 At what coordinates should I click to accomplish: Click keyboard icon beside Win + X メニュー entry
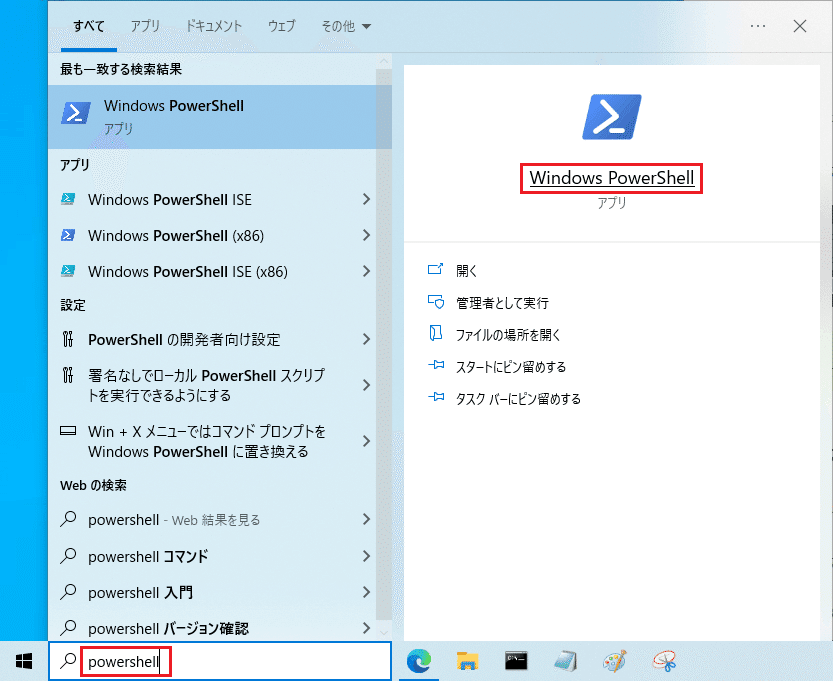click(68, 431)
